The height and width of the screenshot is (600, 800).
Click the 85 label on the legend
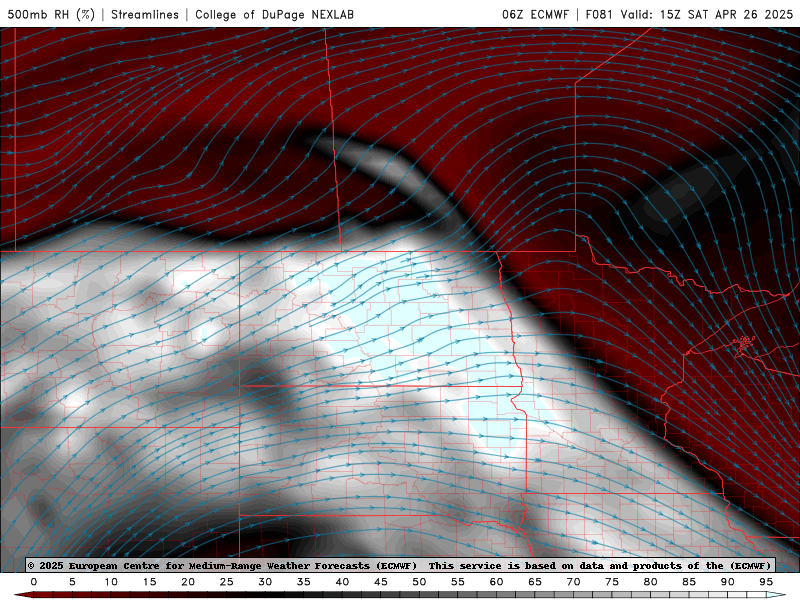pyautogui.click(x=689, y=582)
